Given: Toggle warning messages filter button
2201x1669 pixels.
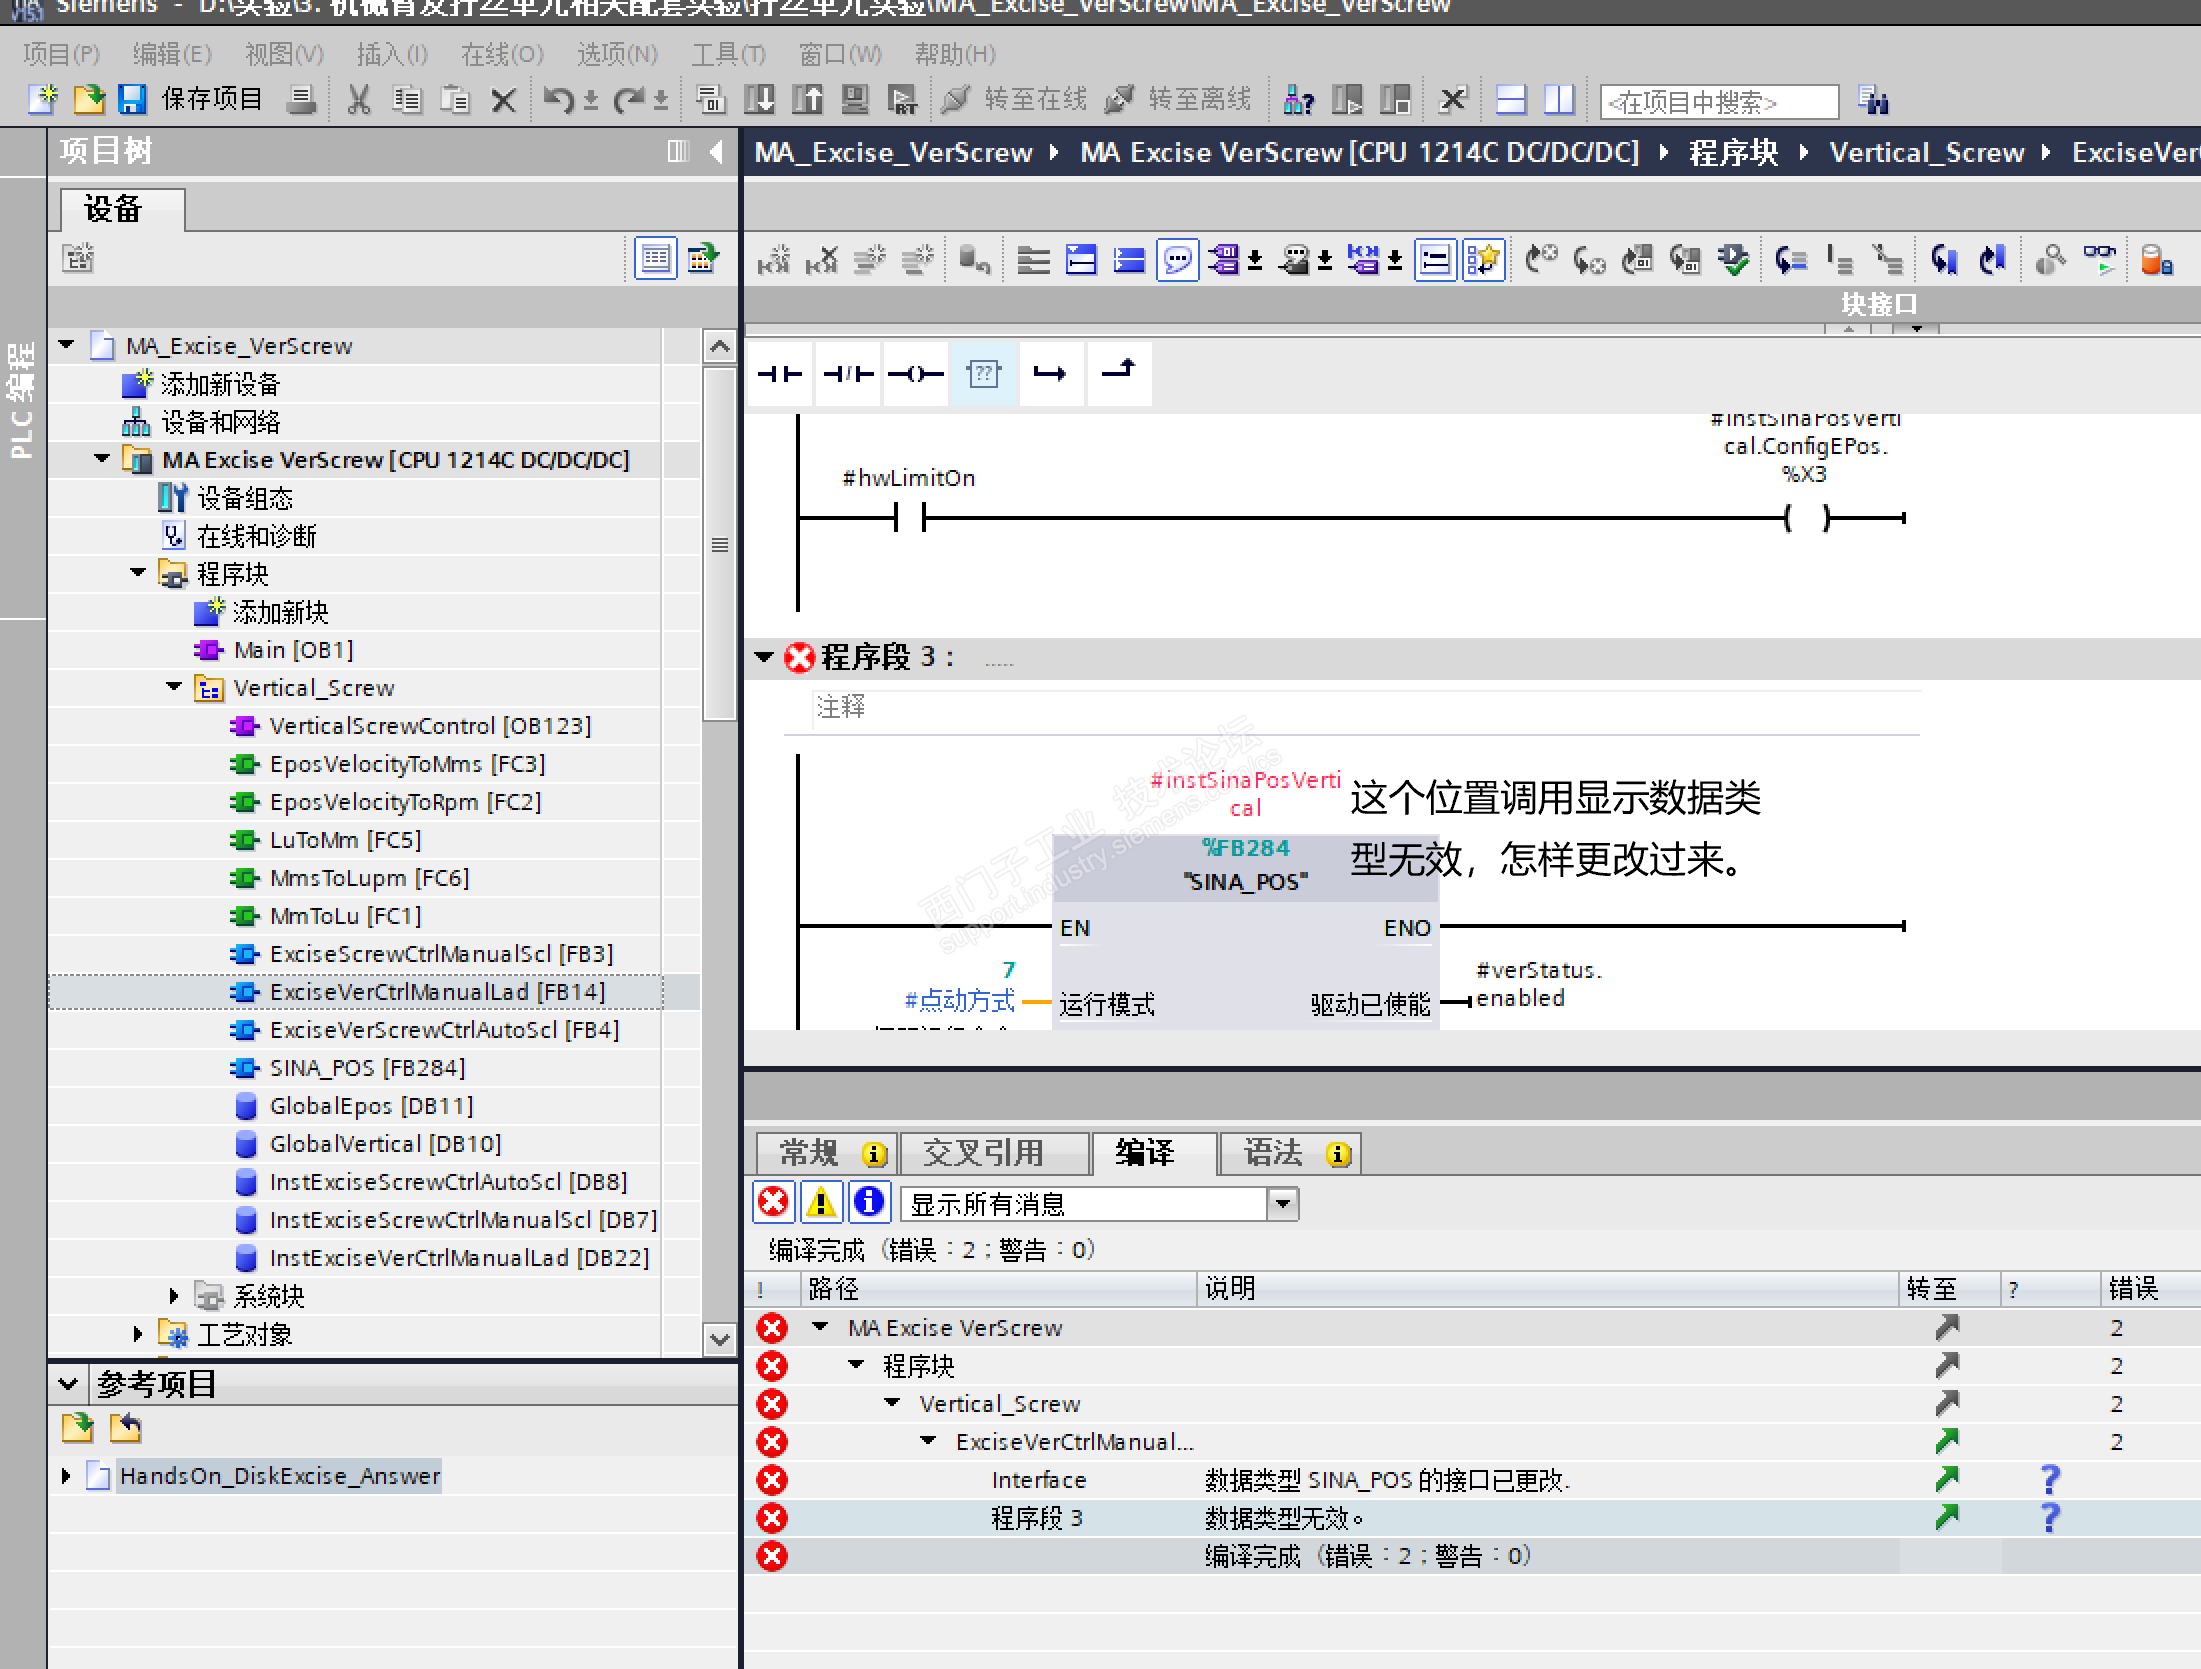Looking at the screenshot, I should coord(821,1202).
